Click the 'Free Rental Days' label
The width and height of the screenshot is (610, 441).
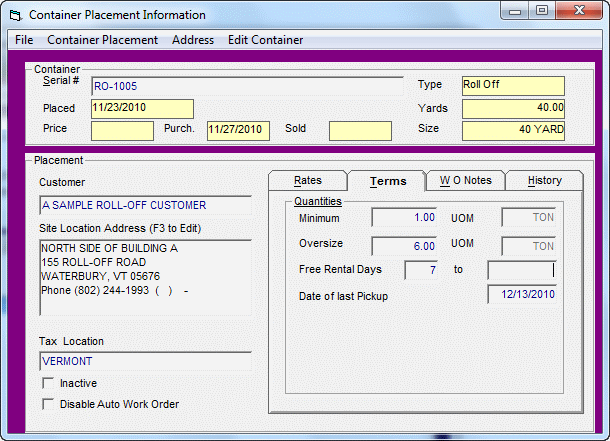click(340, 270)
